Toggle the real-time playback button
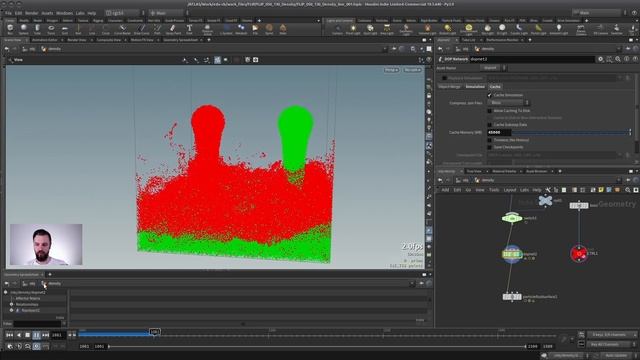 pyautogui.click(x=36, y=346)
